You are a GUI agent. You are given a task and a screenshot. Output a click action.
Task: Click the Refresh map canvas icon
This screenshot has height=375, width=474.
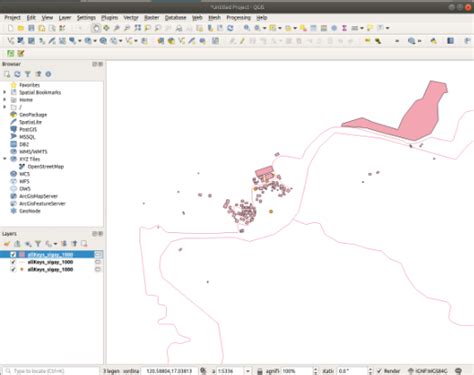230,28
